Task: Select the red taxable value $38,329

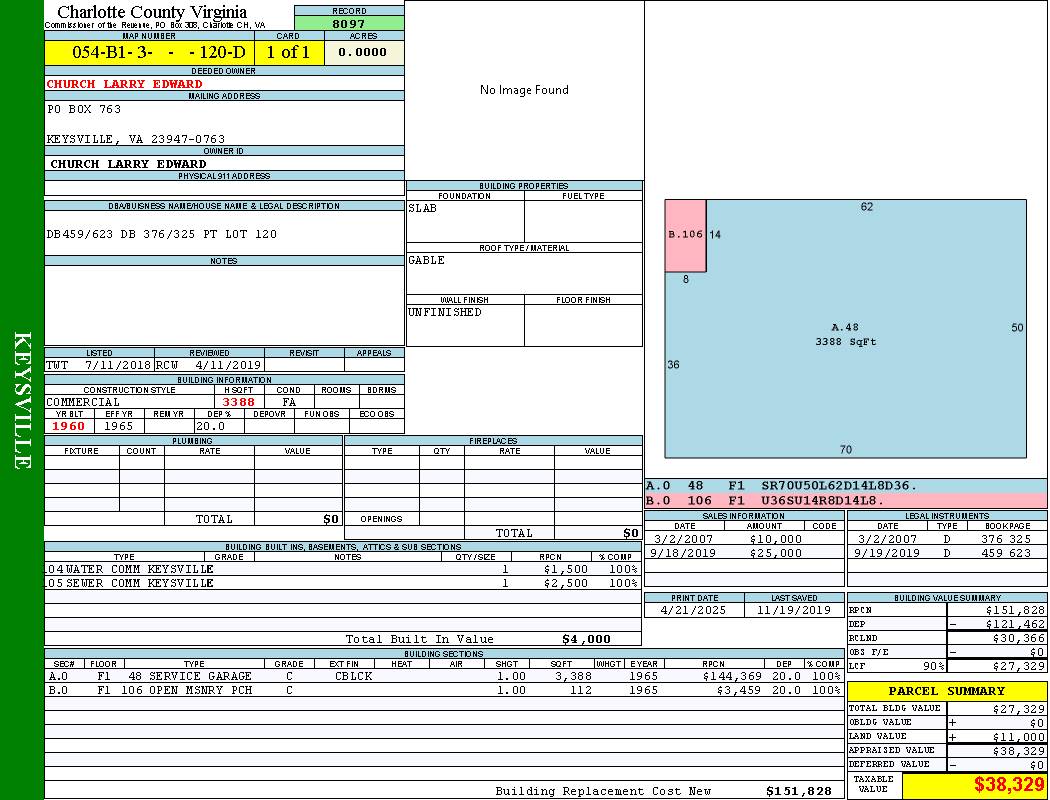Action: click(1008, 786)
